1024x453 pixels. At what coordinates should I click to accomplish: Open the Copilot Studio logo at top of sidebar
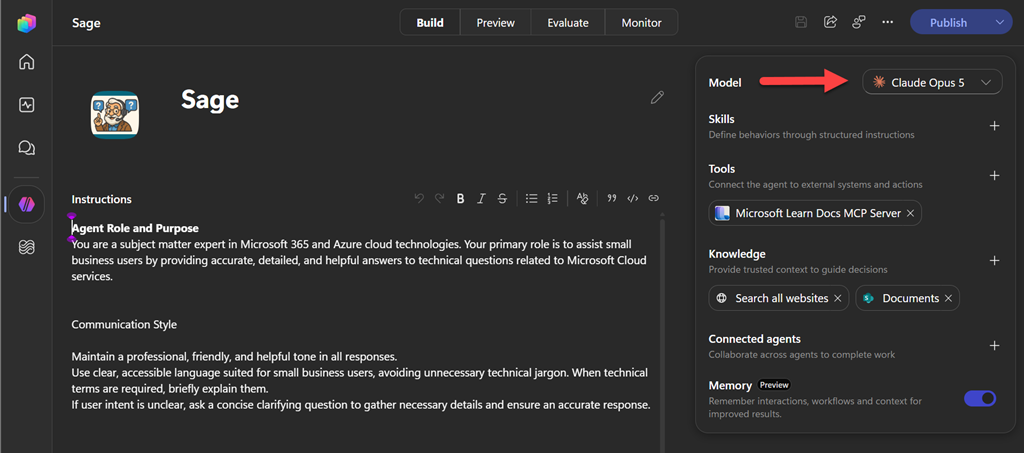coord(27,23)
